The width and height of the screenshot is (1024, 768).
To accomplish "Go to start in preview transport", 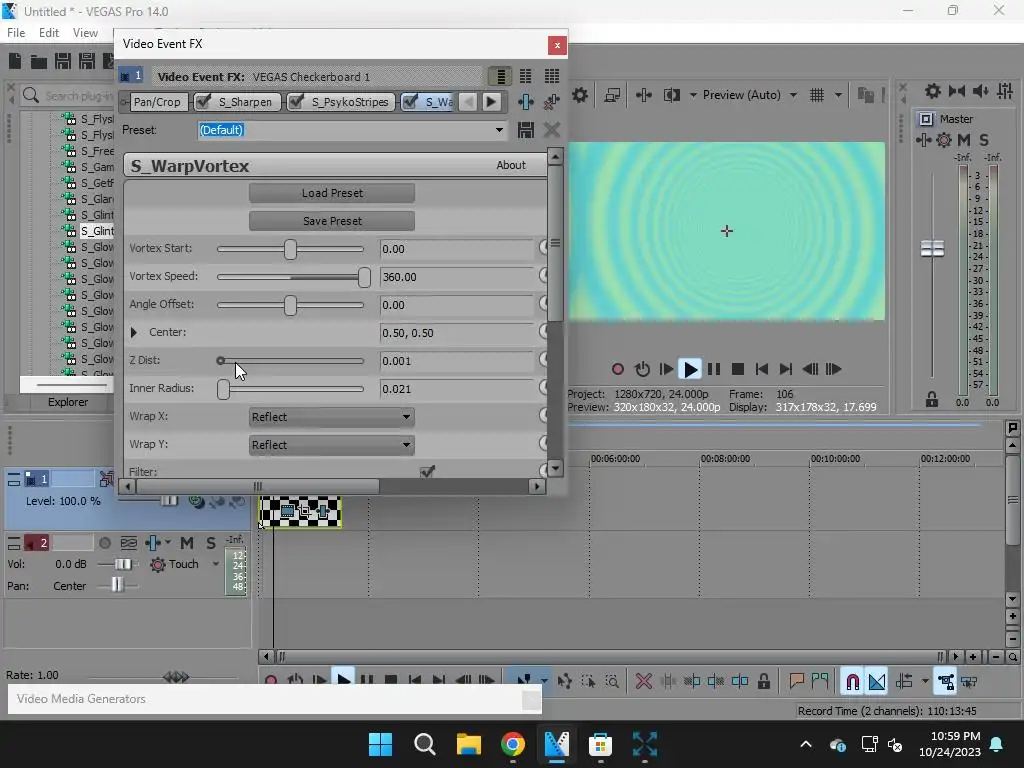I will pos(761,370).
